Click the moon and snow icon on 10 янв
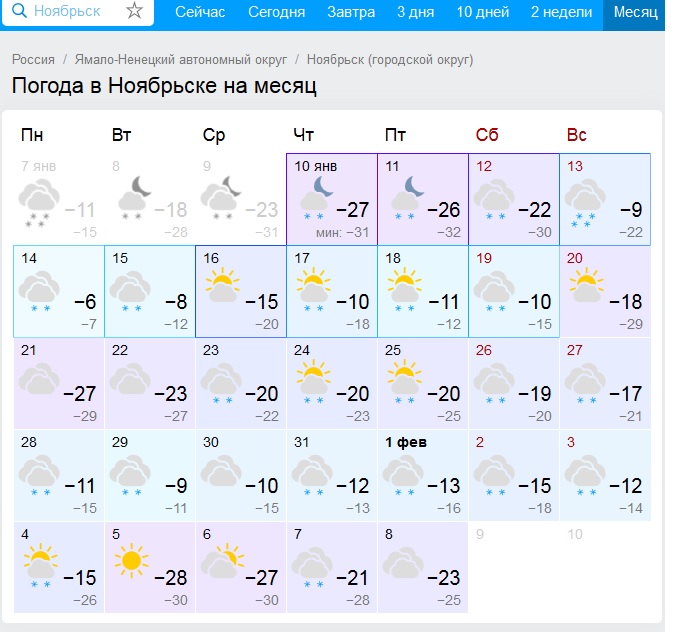Screen dimensions: 675x632 [x=317, y=198]
